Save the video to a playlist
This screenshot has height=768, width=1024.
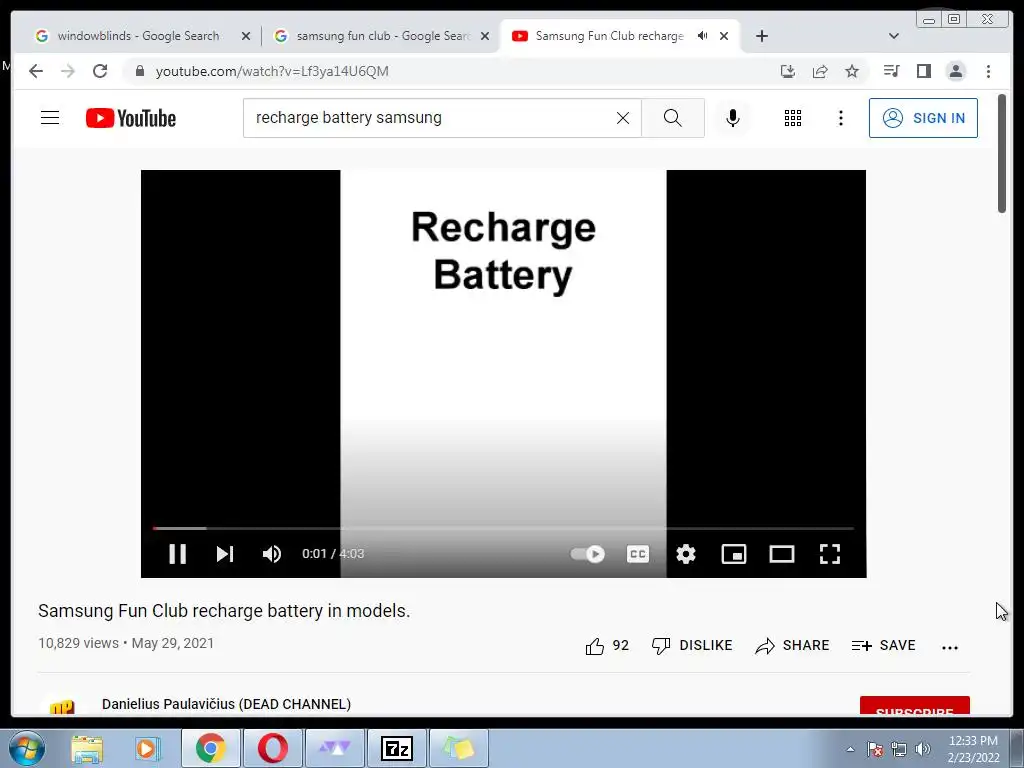click(884, 646)
